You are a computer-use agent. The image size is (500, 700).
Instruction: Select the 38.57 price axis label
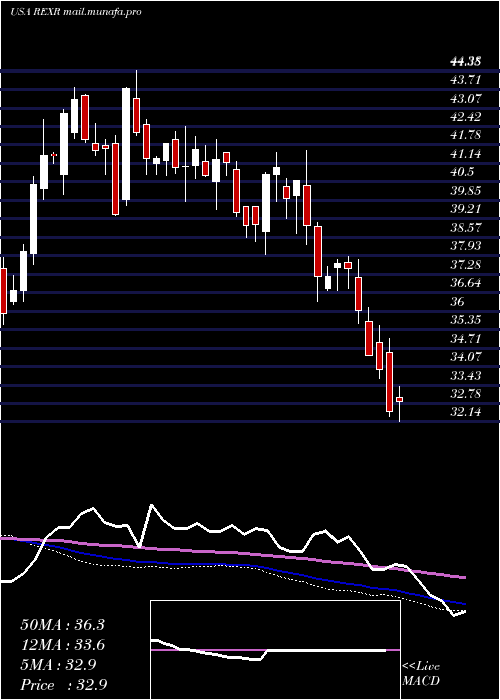465,228
